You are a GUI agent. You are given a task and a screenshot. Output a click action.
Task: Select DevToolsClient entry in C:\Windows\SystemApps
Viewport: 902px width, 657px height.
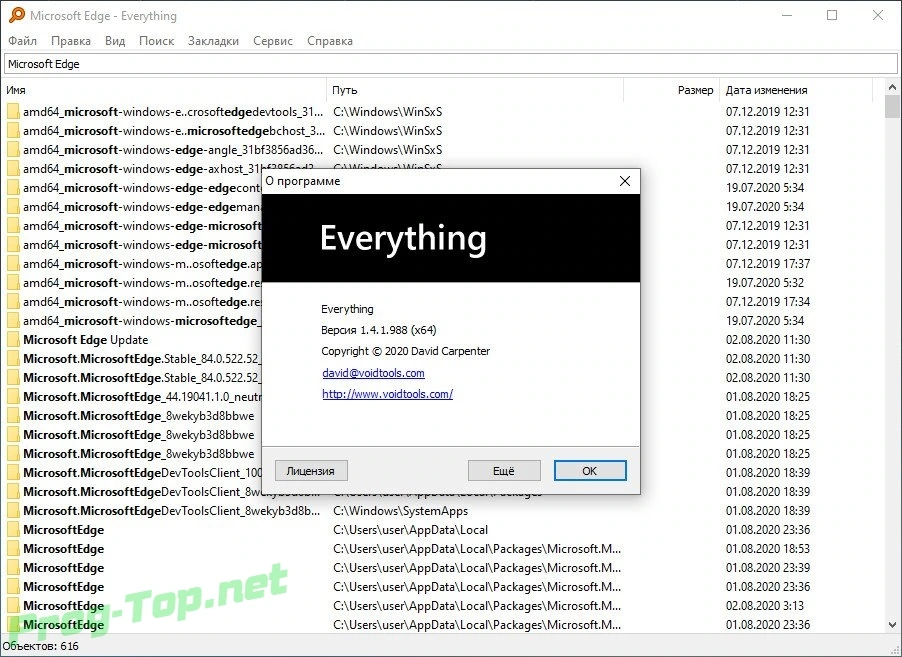click(x=171, y=511)
